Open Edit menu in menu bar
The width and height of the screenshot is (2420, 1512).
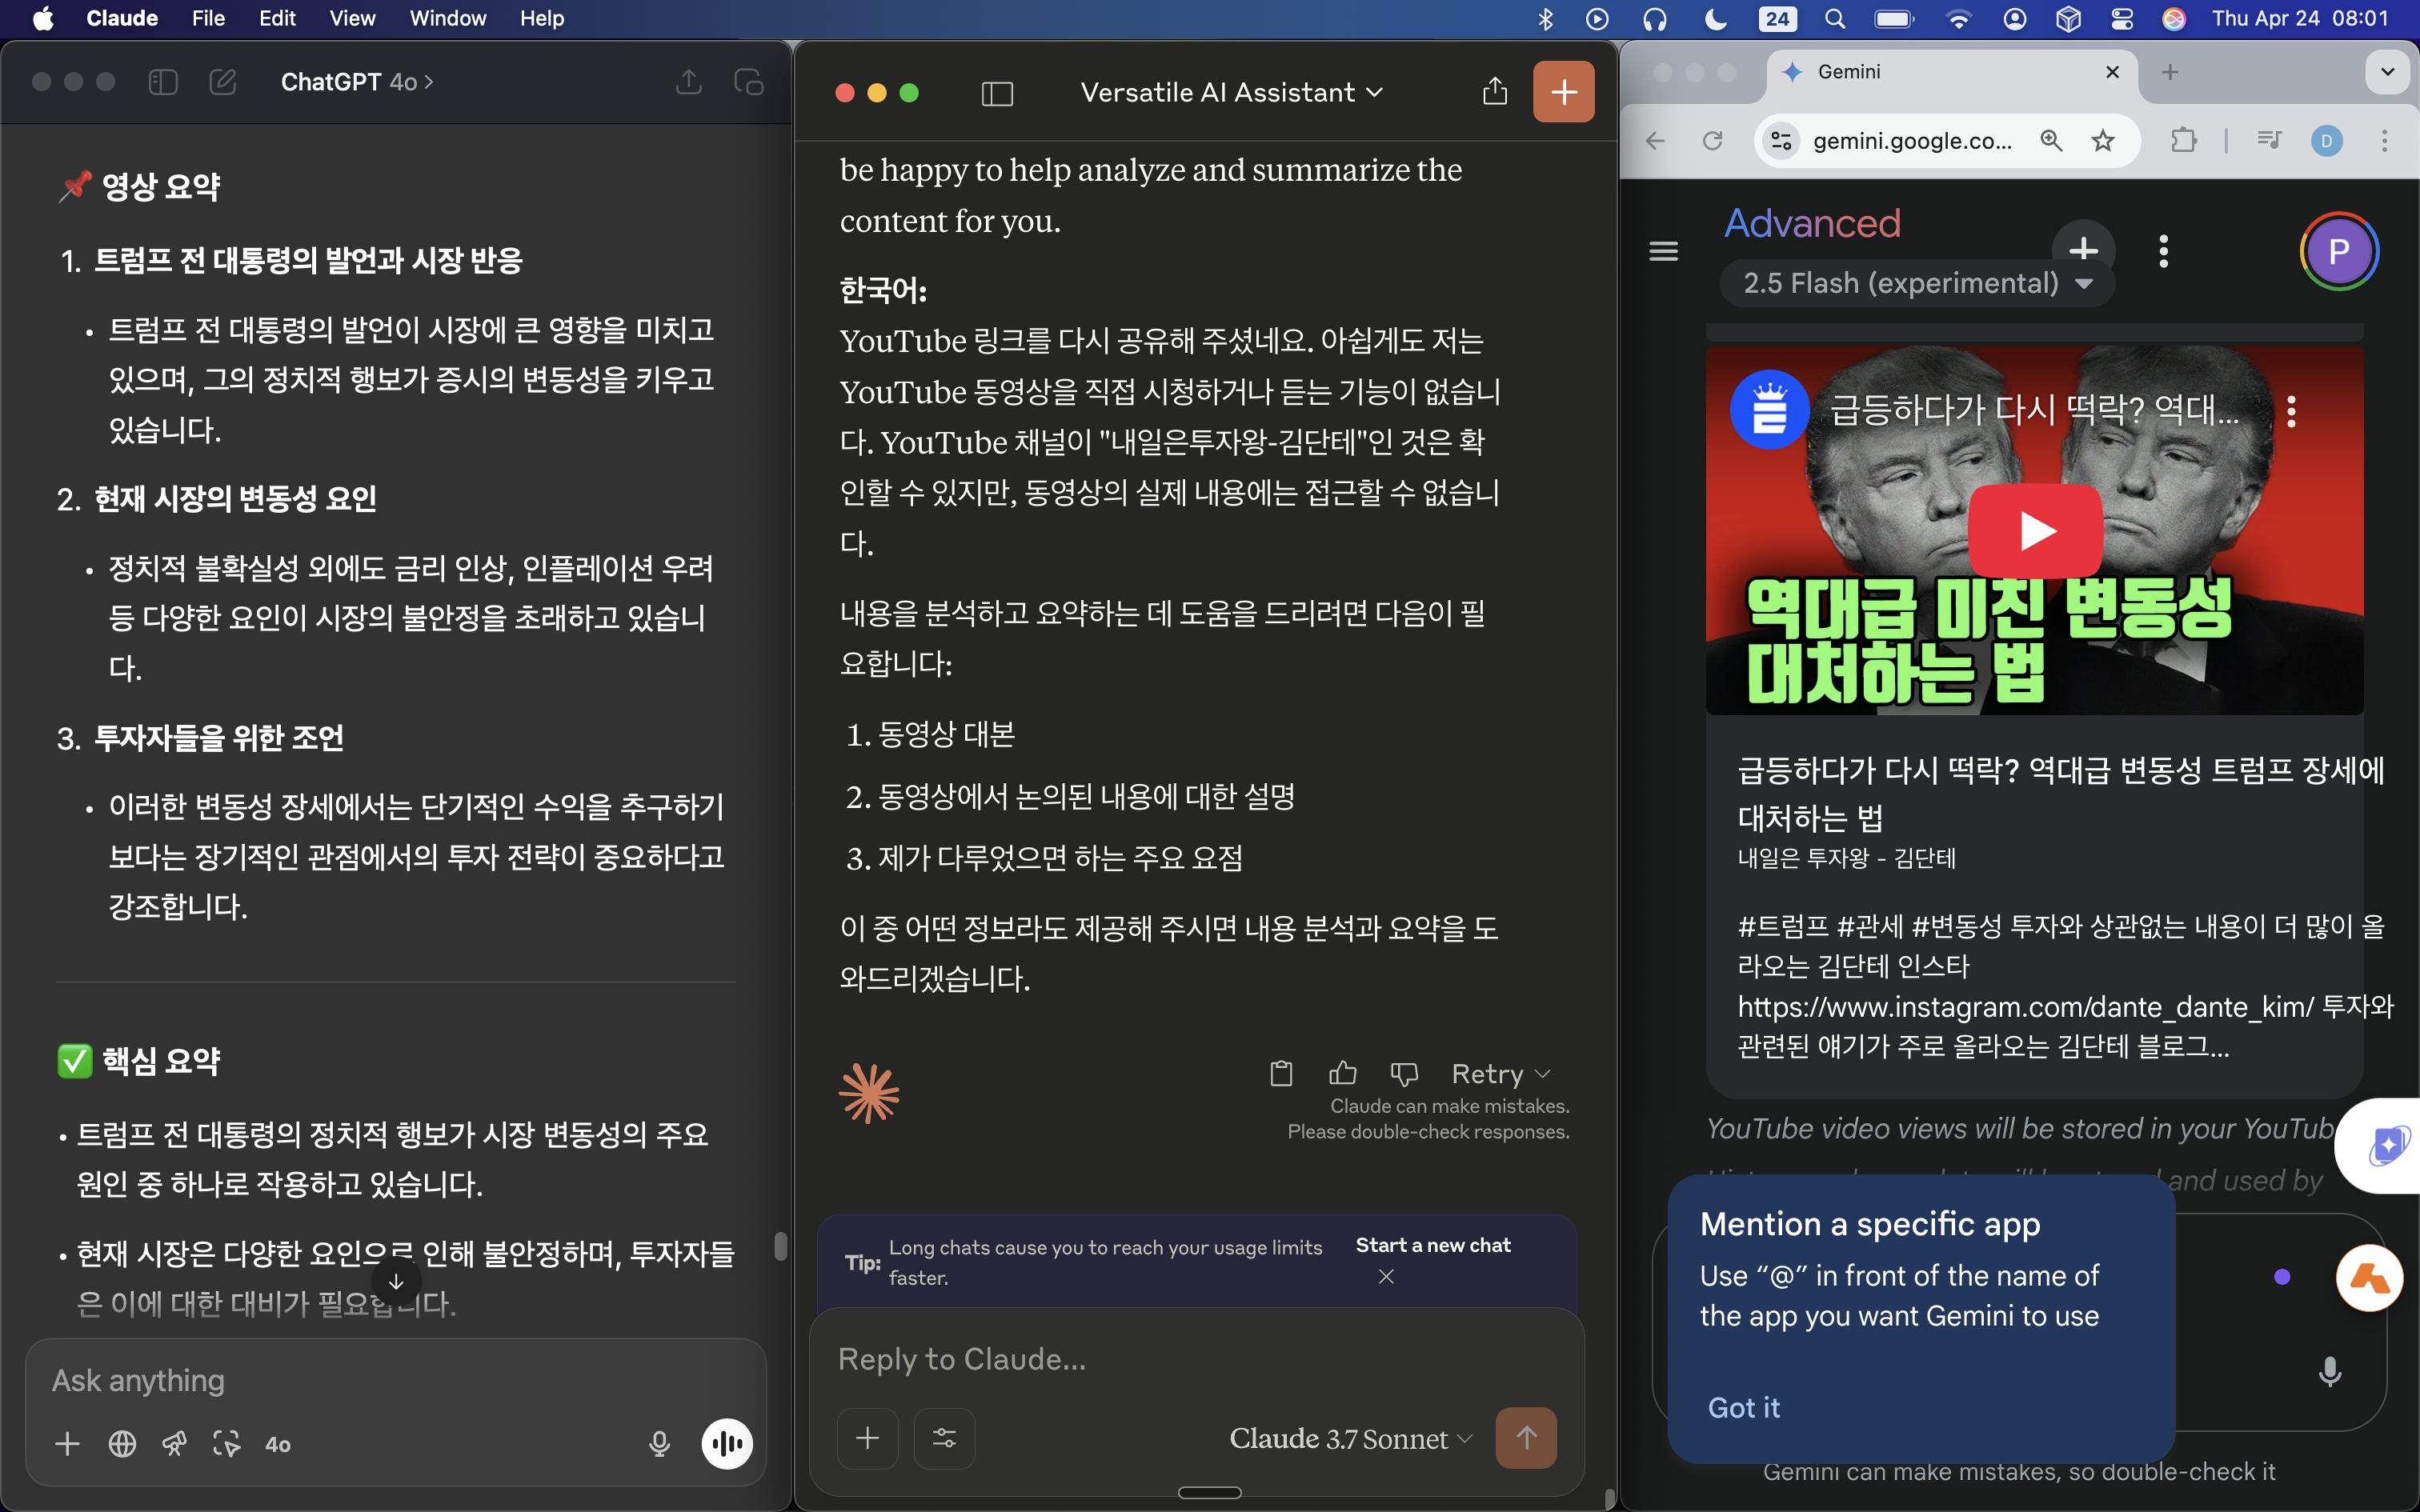click(277, 18)
